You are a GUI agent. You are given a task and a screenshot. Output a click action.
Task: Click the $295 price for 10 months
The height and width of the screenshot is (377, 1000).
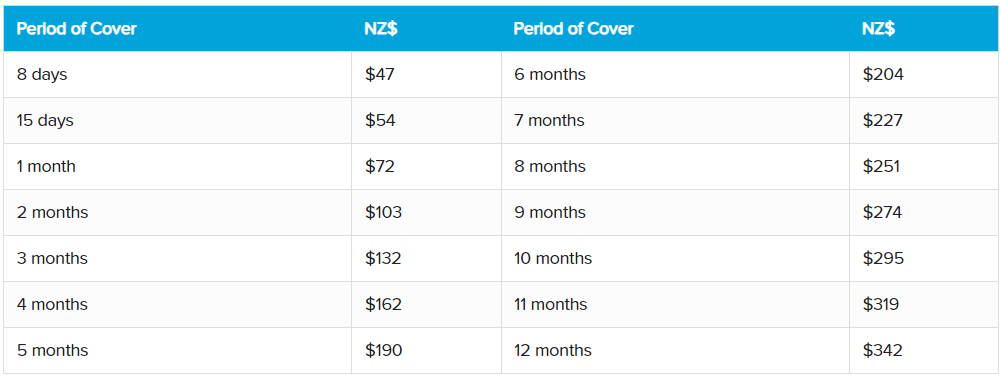[883, 258]
